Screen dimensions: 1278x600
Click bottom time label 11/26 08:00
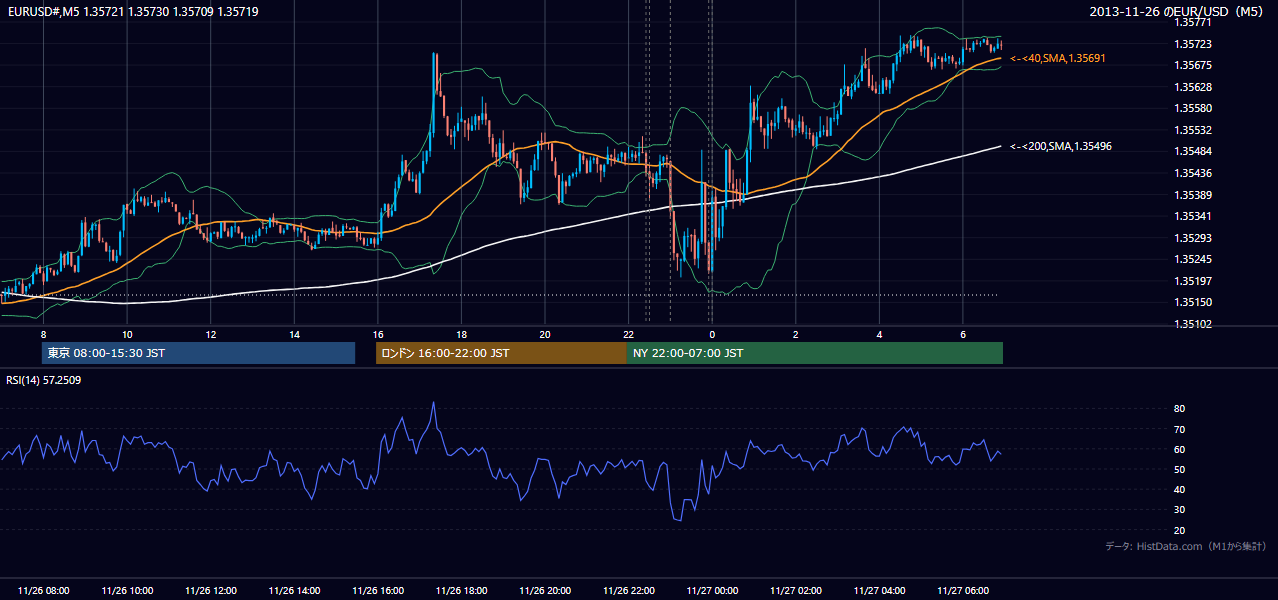pos(43,591)
